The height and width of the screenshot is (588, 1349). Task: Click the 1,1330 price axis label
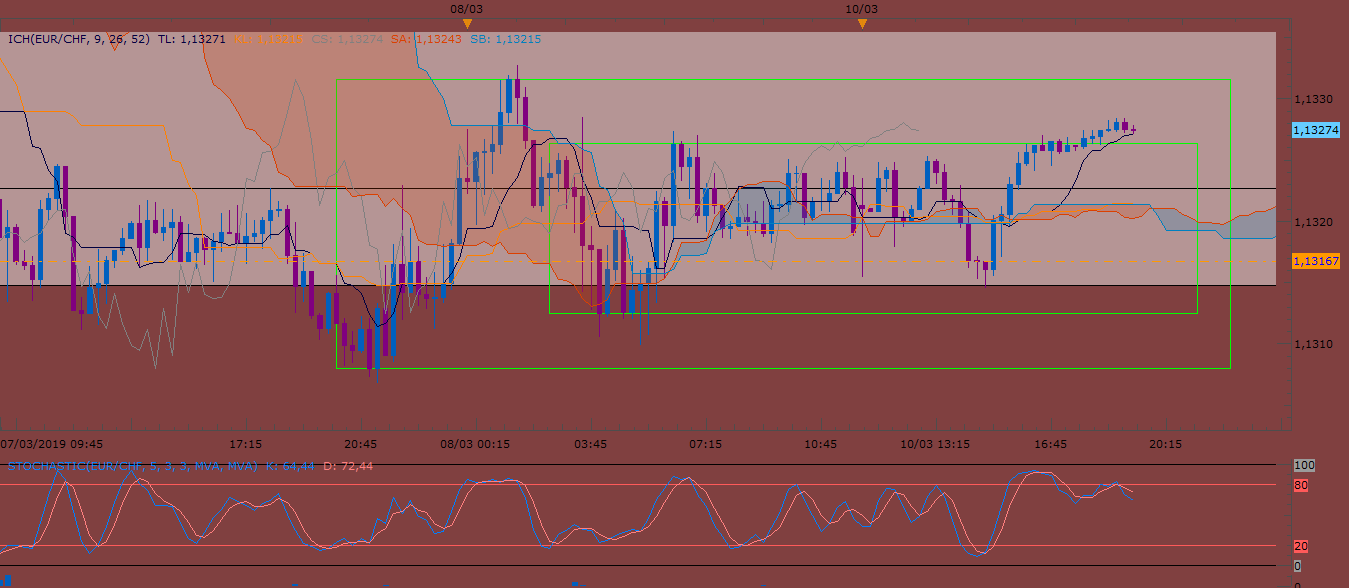pos(1312,100)
